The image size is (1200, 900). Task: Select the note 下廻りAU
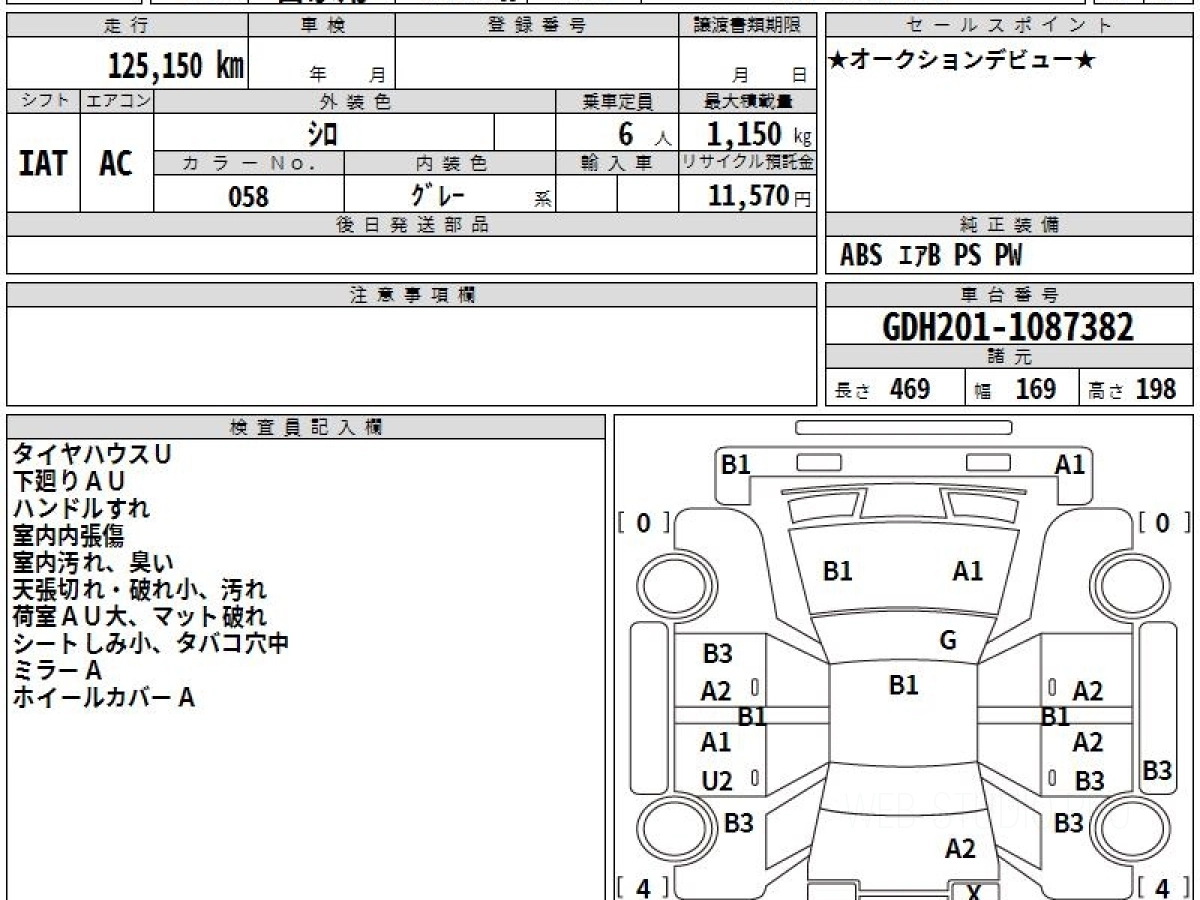[69, 481]
